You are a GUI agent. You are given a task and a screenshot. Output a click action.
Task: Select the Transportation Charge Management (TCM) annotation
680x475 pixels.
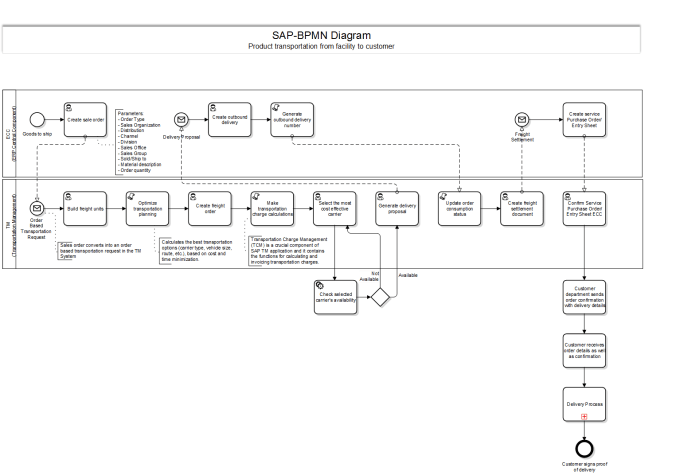point(289,251)
